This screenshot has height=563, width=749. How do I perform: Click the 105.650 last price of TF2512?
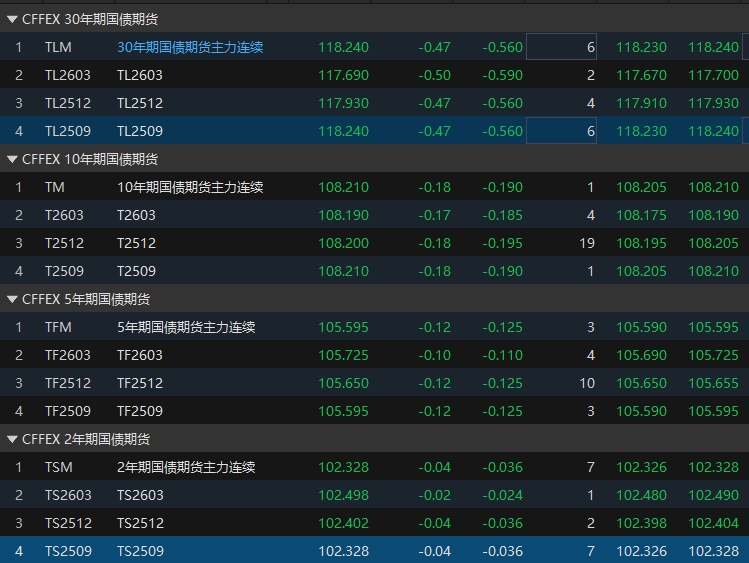pos(343,383)
